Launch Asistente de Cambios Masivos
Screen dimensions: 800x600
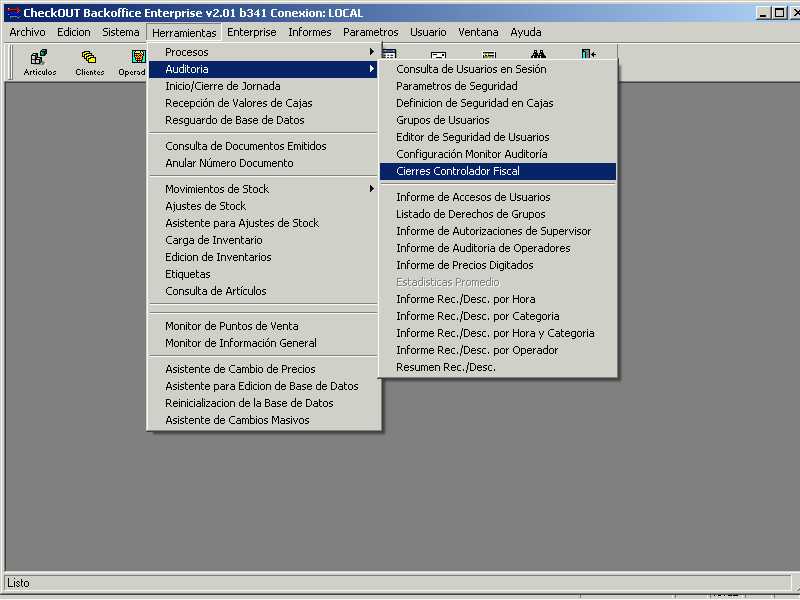point(263,420)
